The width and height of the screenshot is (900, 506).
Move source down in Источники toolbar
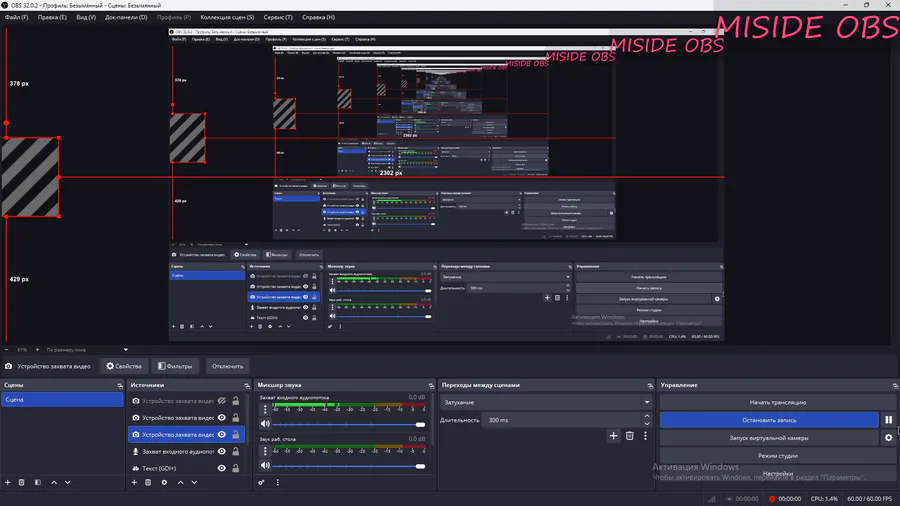point(194,482)
